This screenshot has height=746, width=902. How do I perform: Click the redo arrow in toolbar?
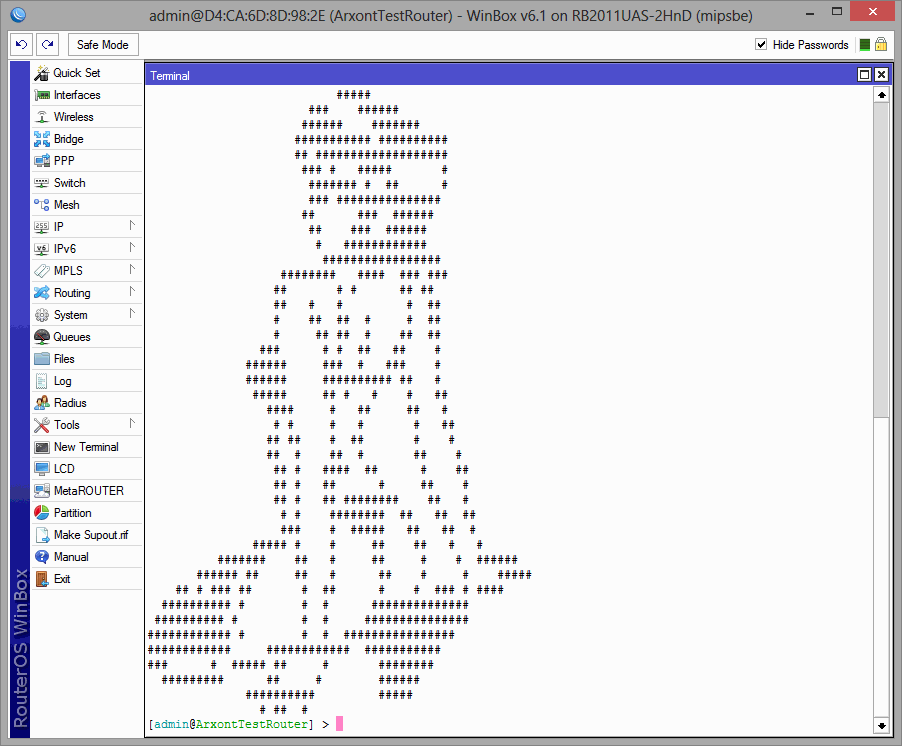coord(47,45)
